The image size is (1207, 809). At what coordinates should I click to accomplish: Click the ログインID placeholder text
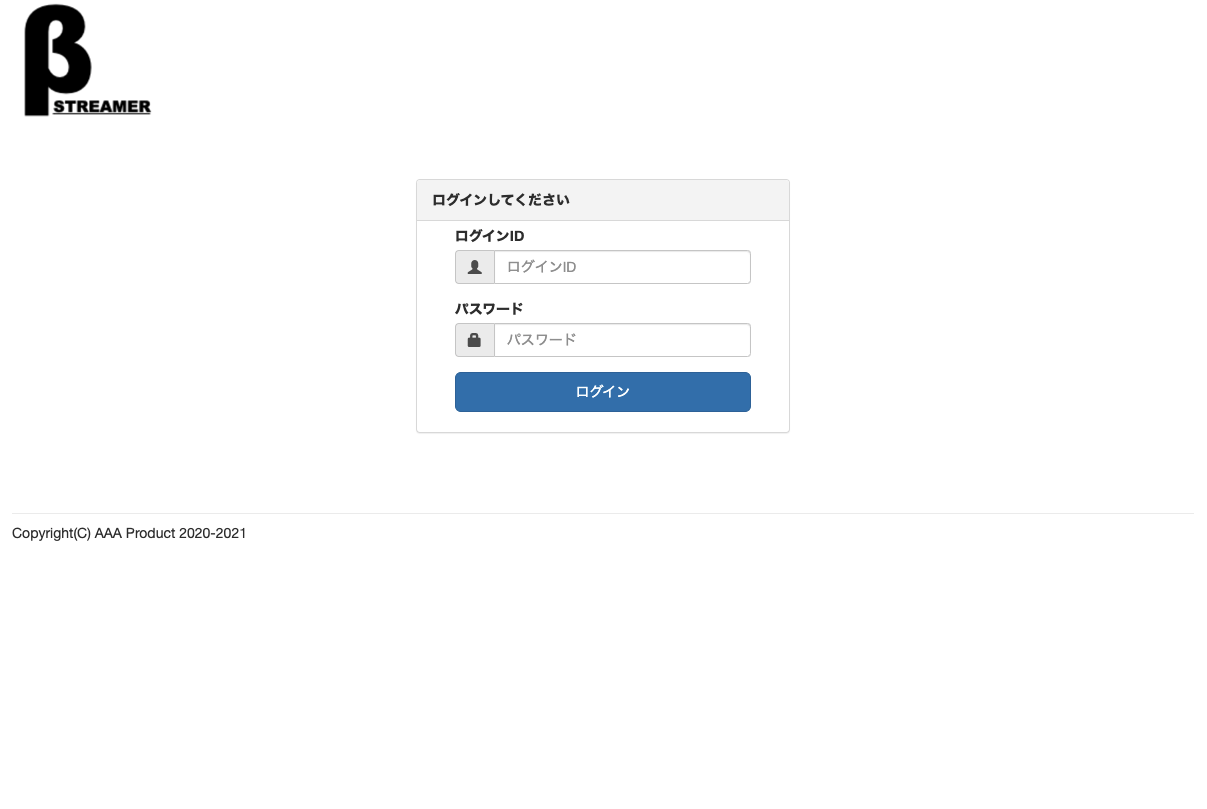542,267
